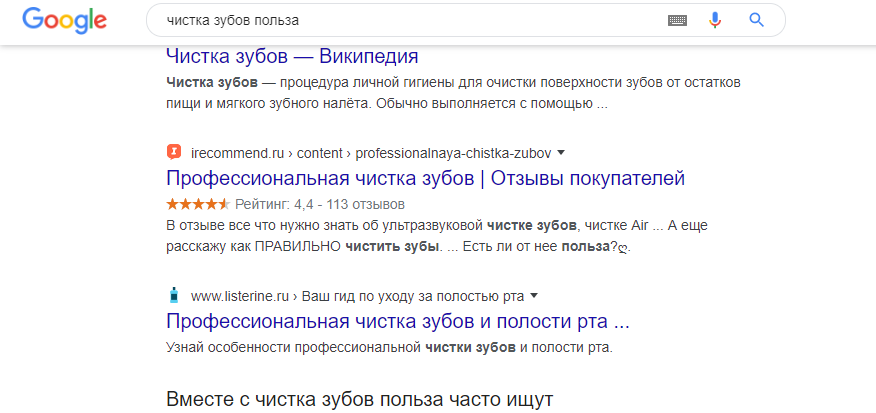
Task: Click the Wikipedia snippet beginning 'Чистка зубов — процедура'
Action: point(454,93)
